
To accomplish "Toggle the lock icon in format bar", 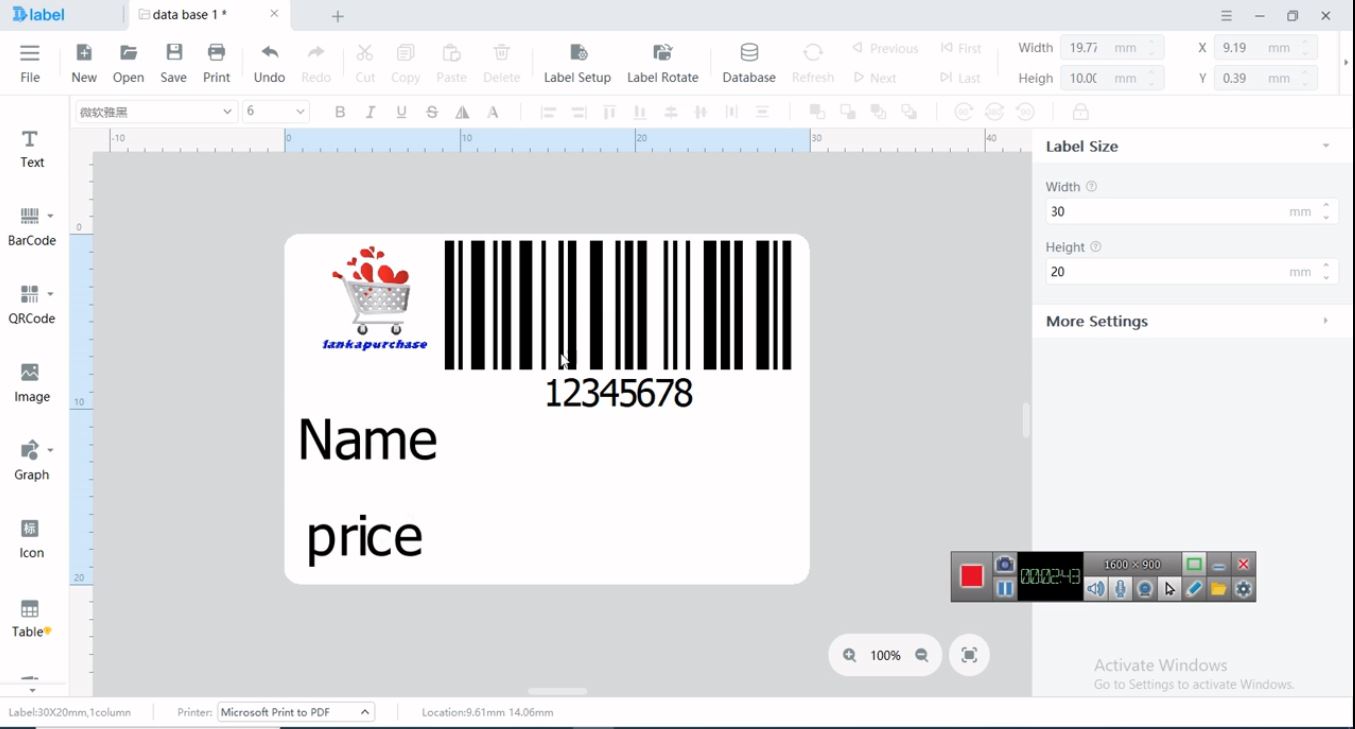I will [x=1080, y=112].
